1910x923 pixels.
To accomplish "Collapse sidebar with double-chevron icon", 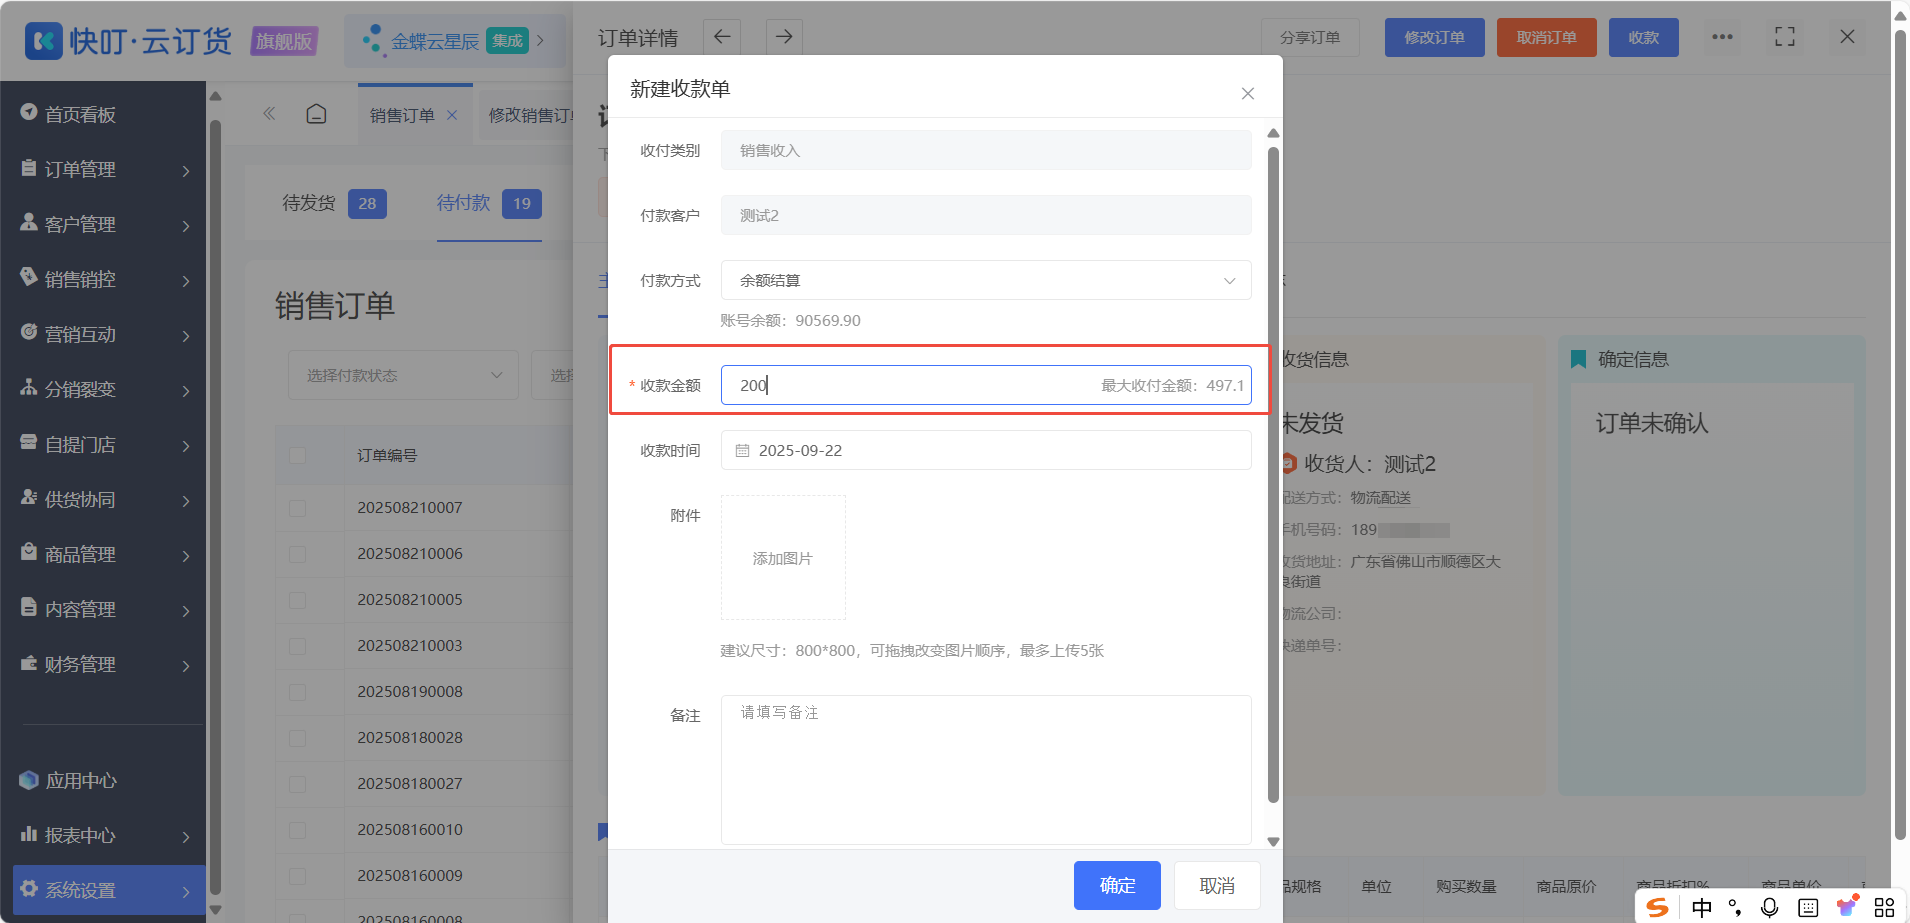I will [269, 114].
